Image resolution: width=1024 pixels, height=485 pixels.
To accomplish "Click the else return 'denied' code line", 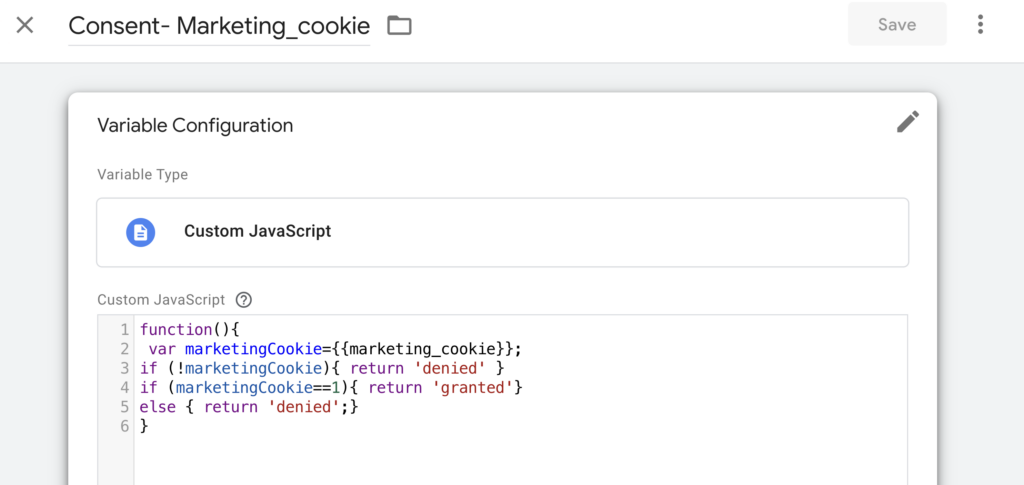I will 248,406.
